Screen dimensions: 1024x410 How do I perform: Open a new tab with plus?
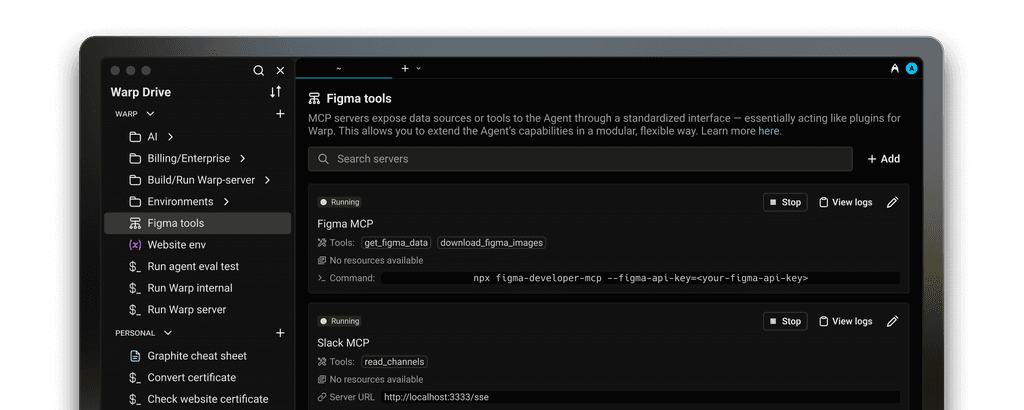coord(405,68)
